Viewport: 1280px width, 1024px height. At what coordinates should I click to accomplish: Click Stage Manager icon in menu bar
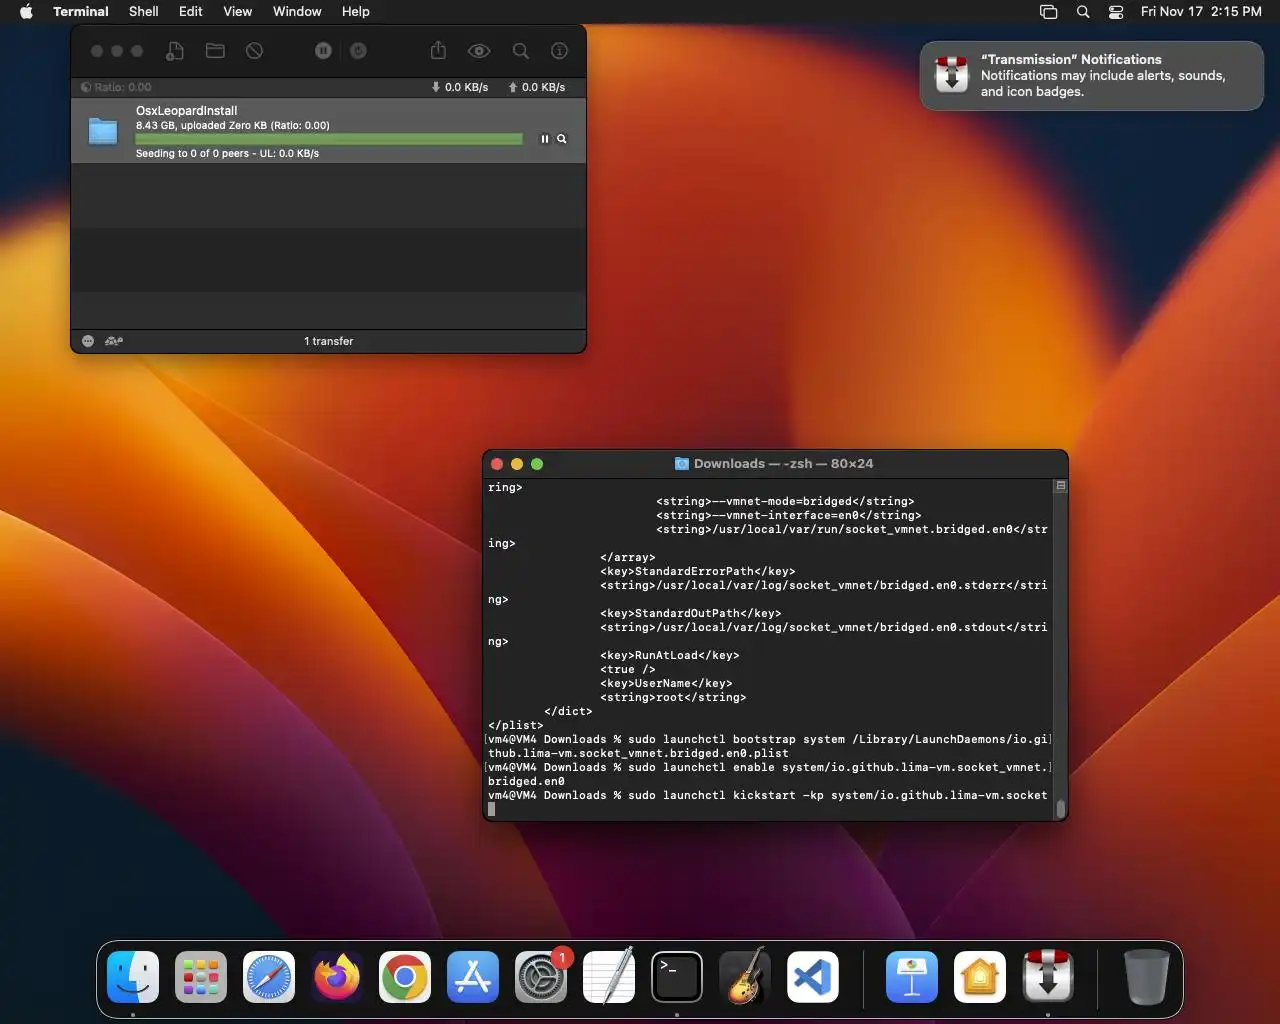coord(1048,12)
